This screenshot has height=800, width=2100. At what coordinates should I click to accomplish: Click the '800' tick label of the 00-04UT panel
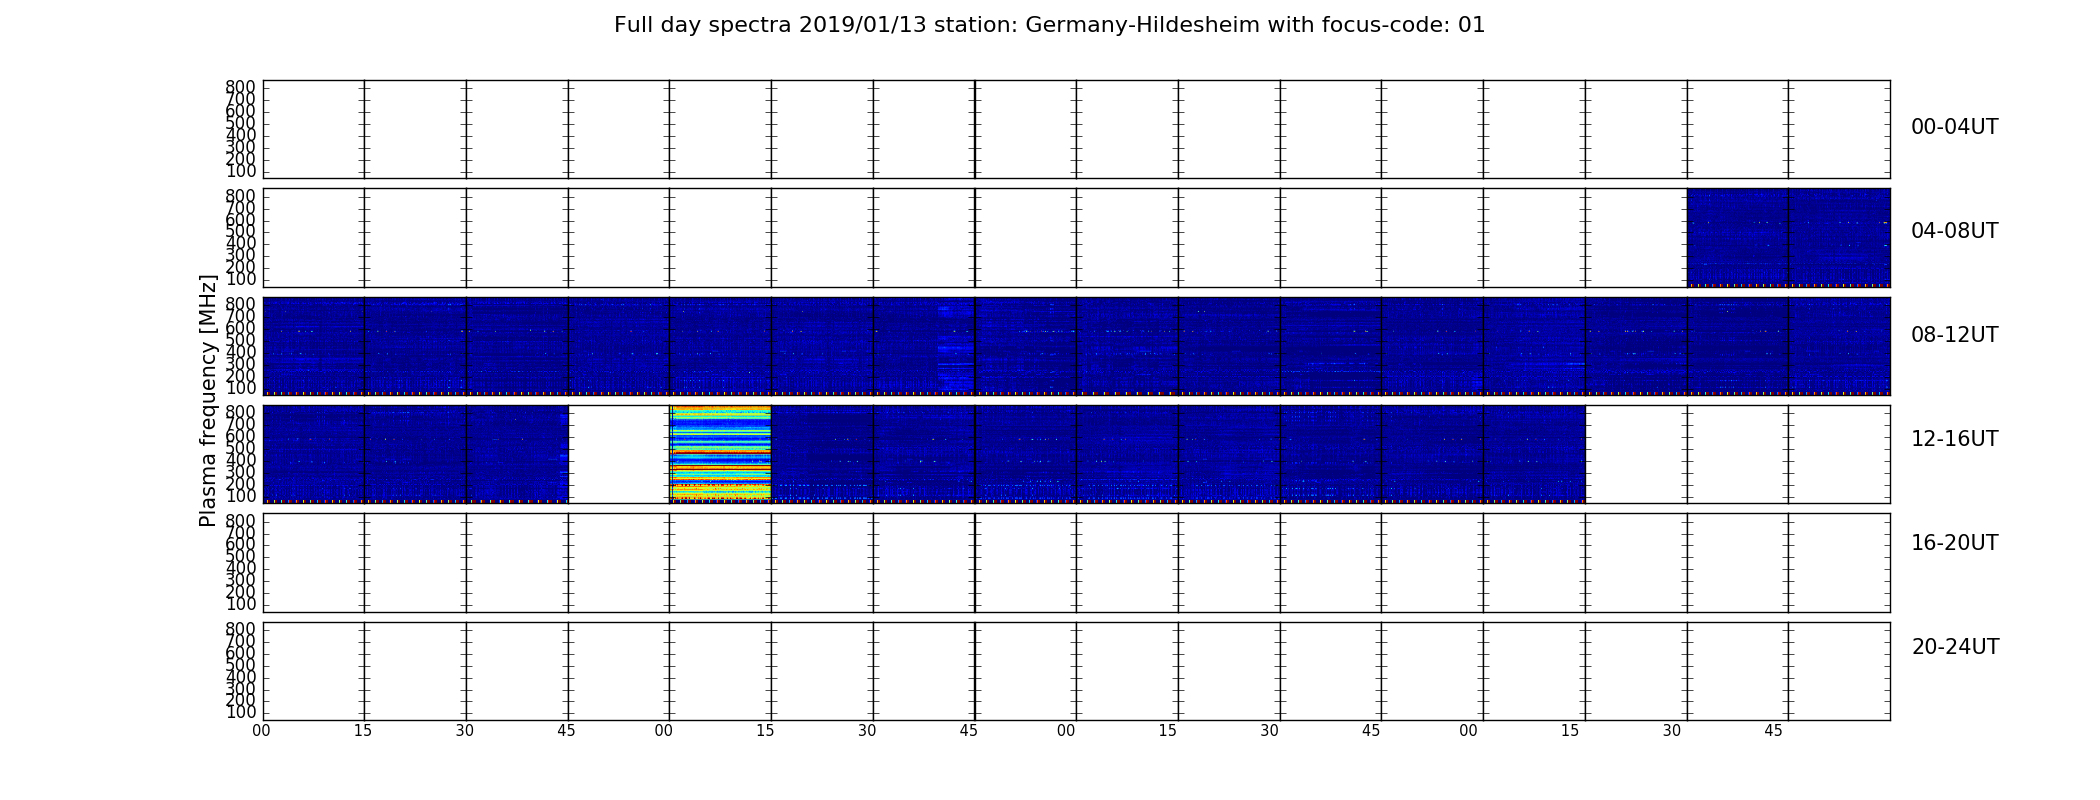coord(240,87)
